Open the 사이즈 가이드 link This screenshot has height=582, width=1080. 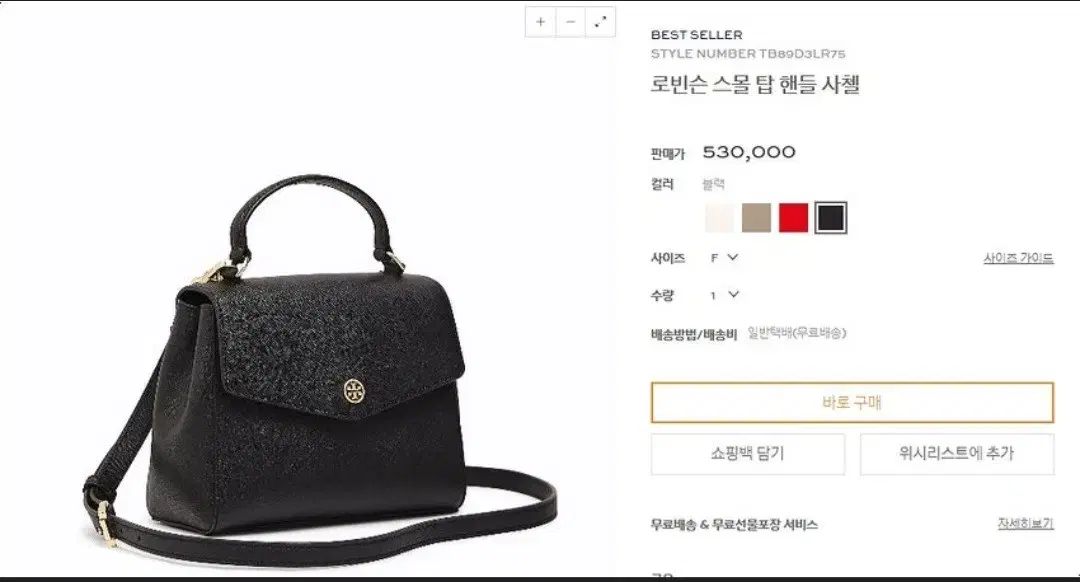tap(1018, 258)
